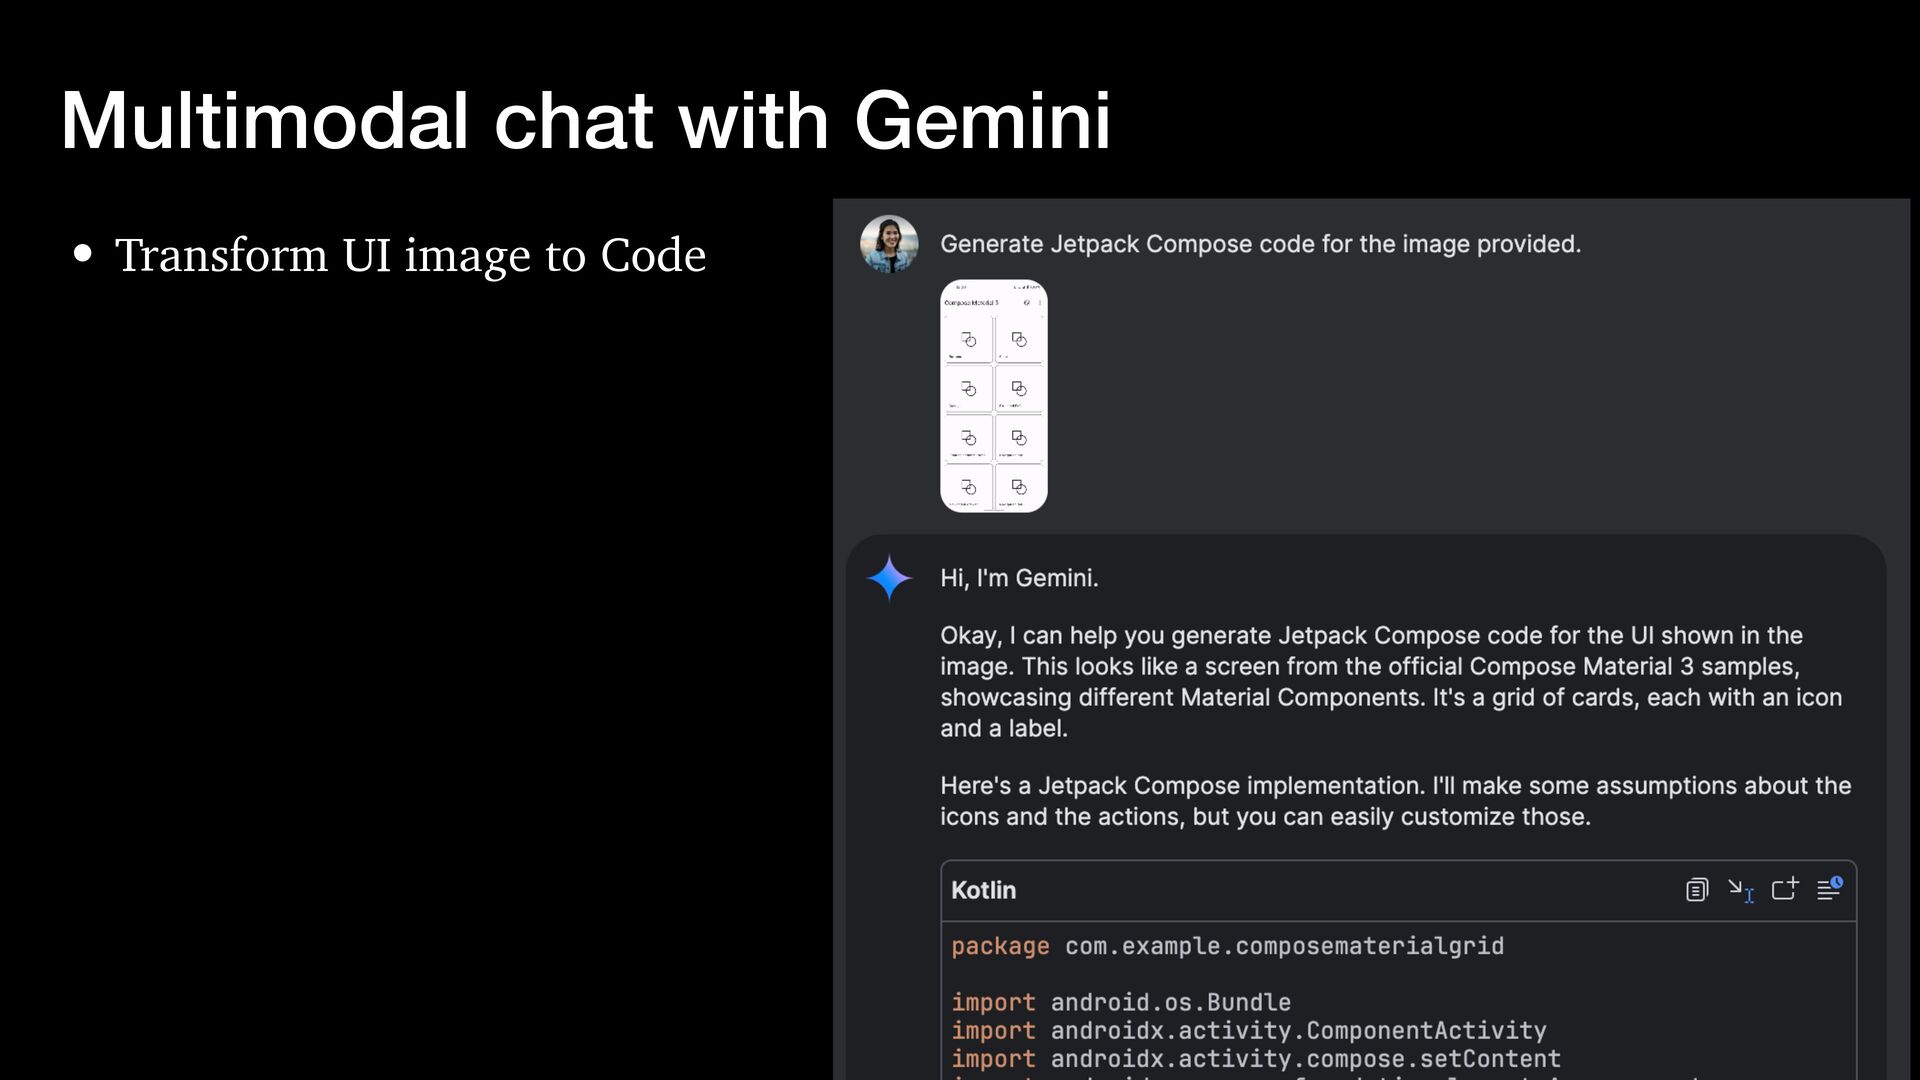Screen dimensions: 1920x1080
Task: Click the Kotlin language label
Action: pos(983,890)
